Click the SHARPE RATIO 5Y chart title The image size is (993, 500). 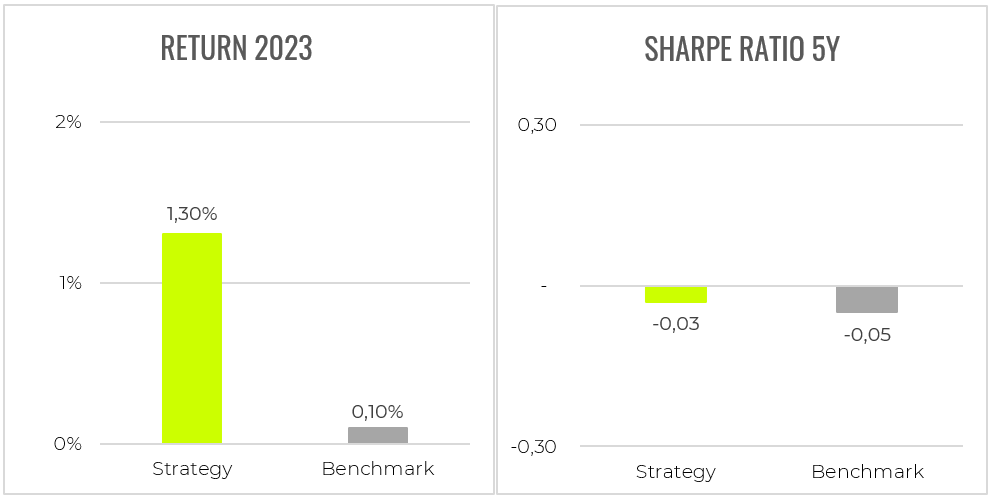(x=741, y=49)
